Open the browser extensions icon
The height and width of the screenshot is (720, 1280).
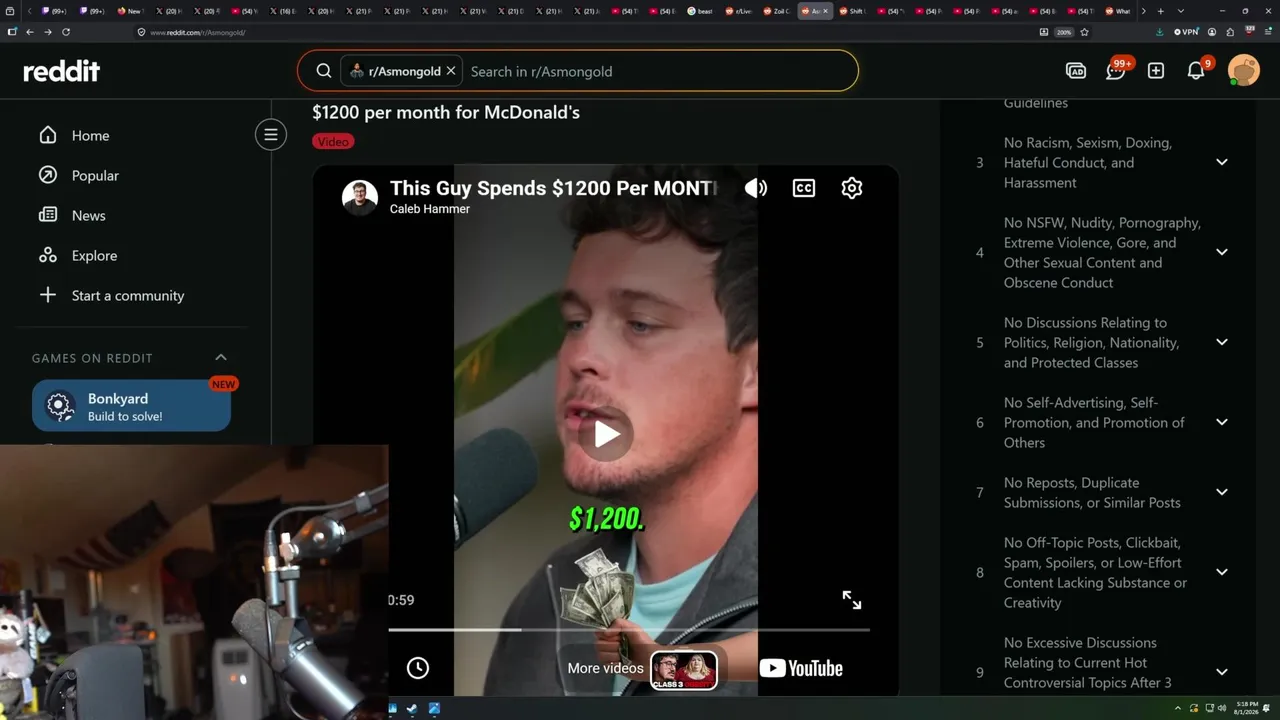click(x=1230, y=32)
